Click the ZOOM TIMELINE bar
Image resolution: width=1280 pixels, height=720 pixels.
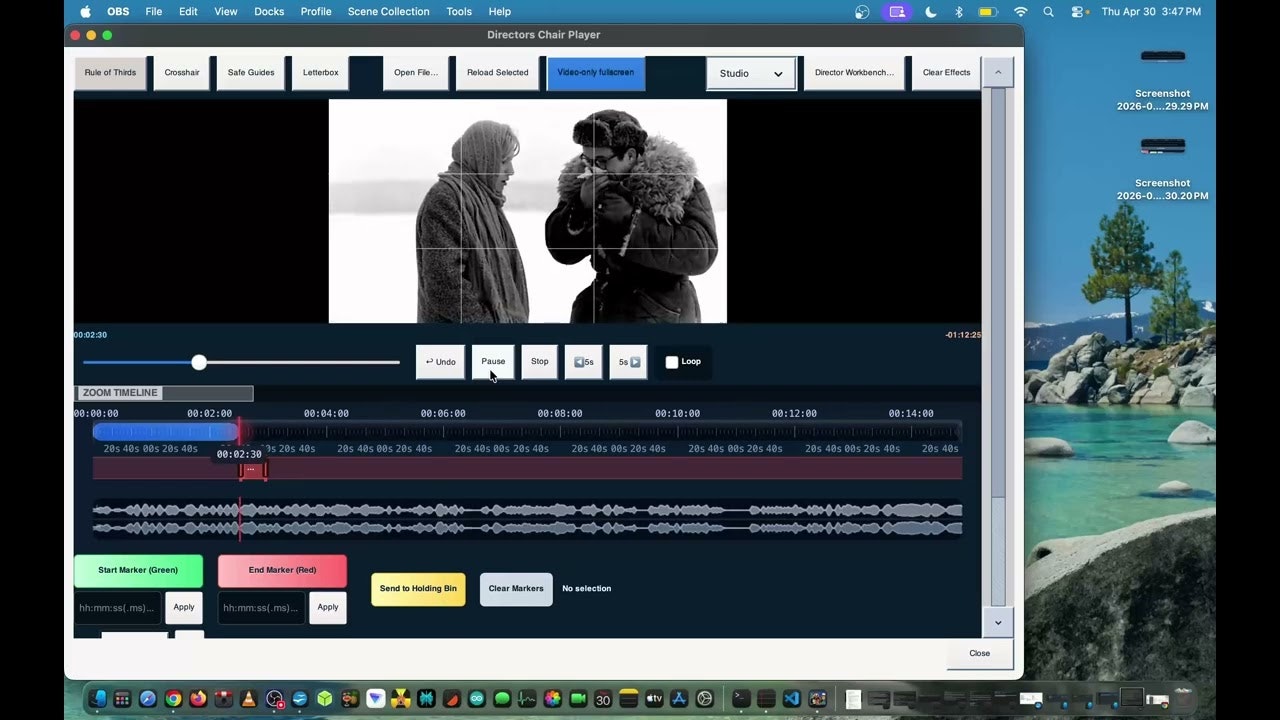point(164,393)
